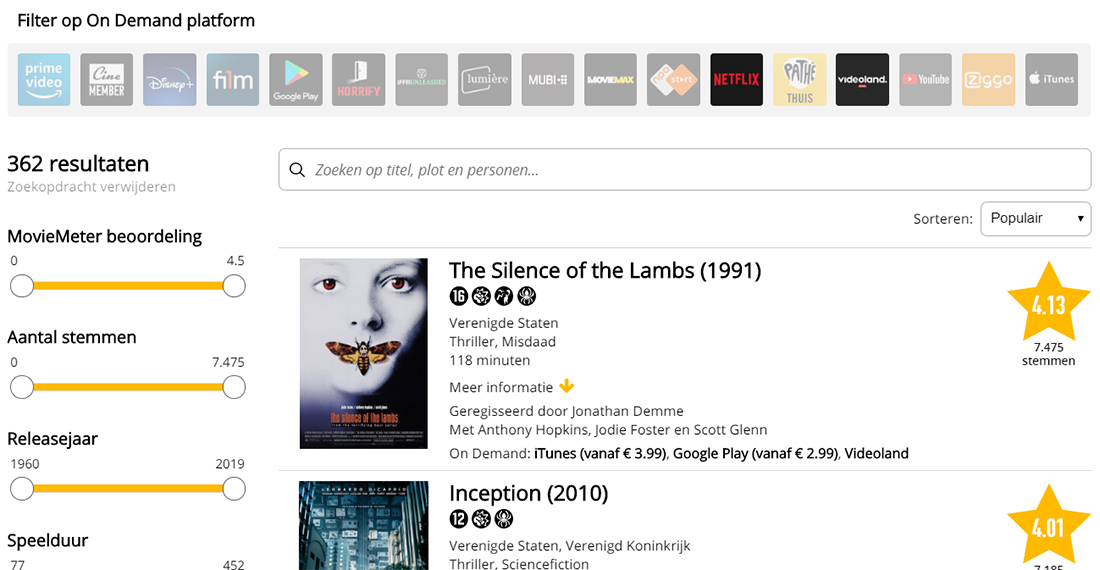
Task: Filter by the Disney+ platform icon
Action: pos(170,80)
